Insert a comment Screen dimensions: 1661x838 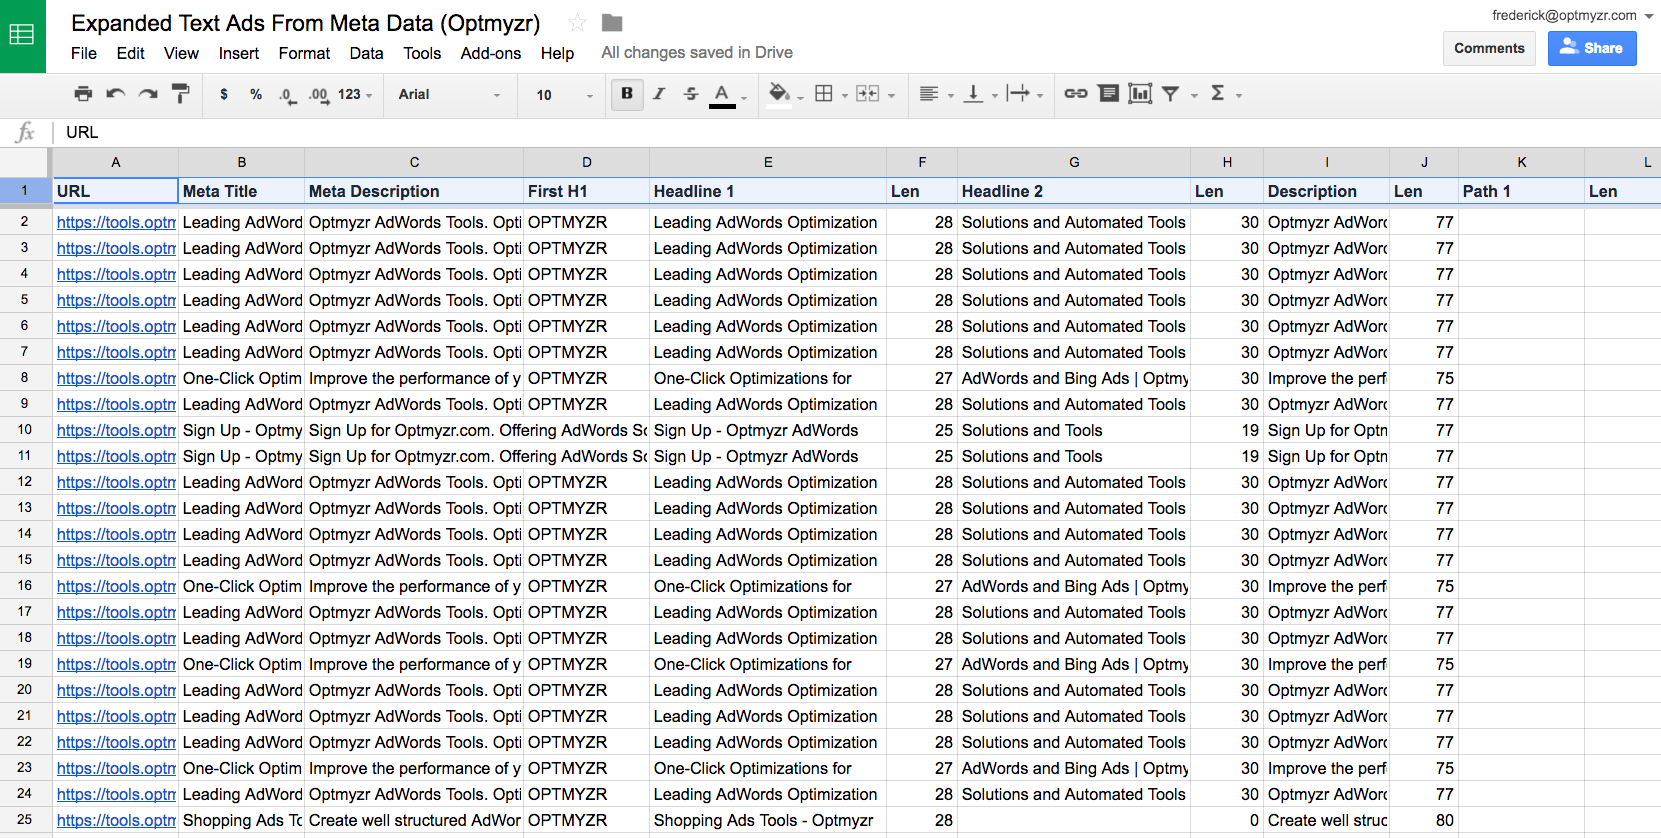click(x=1108, y=94)
